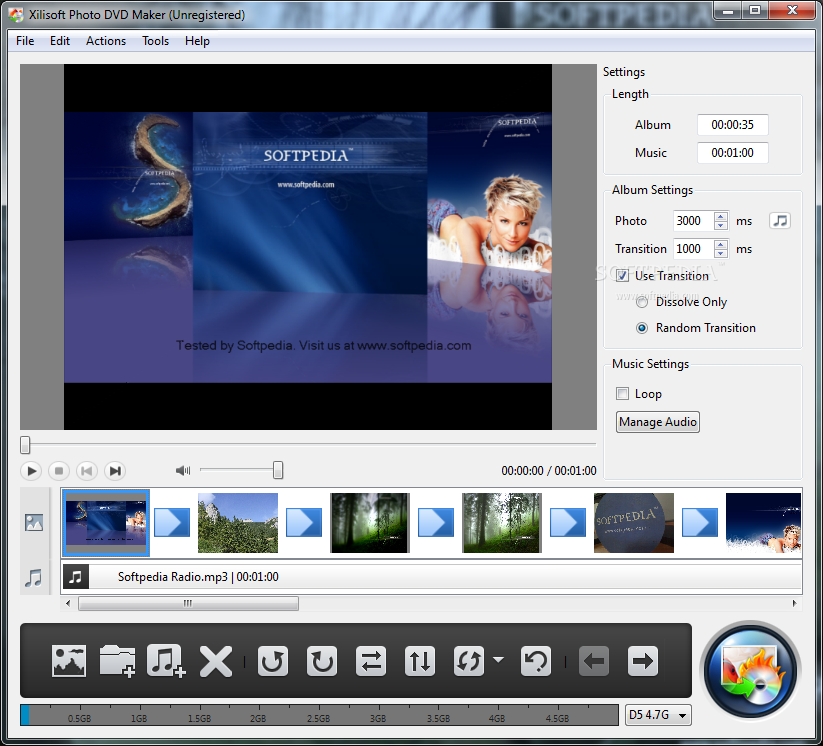This screenshot has width=823, height=746.
Task: Enable the music Loop checkbox
Action: pyautogui.click(x=622, y=394)
